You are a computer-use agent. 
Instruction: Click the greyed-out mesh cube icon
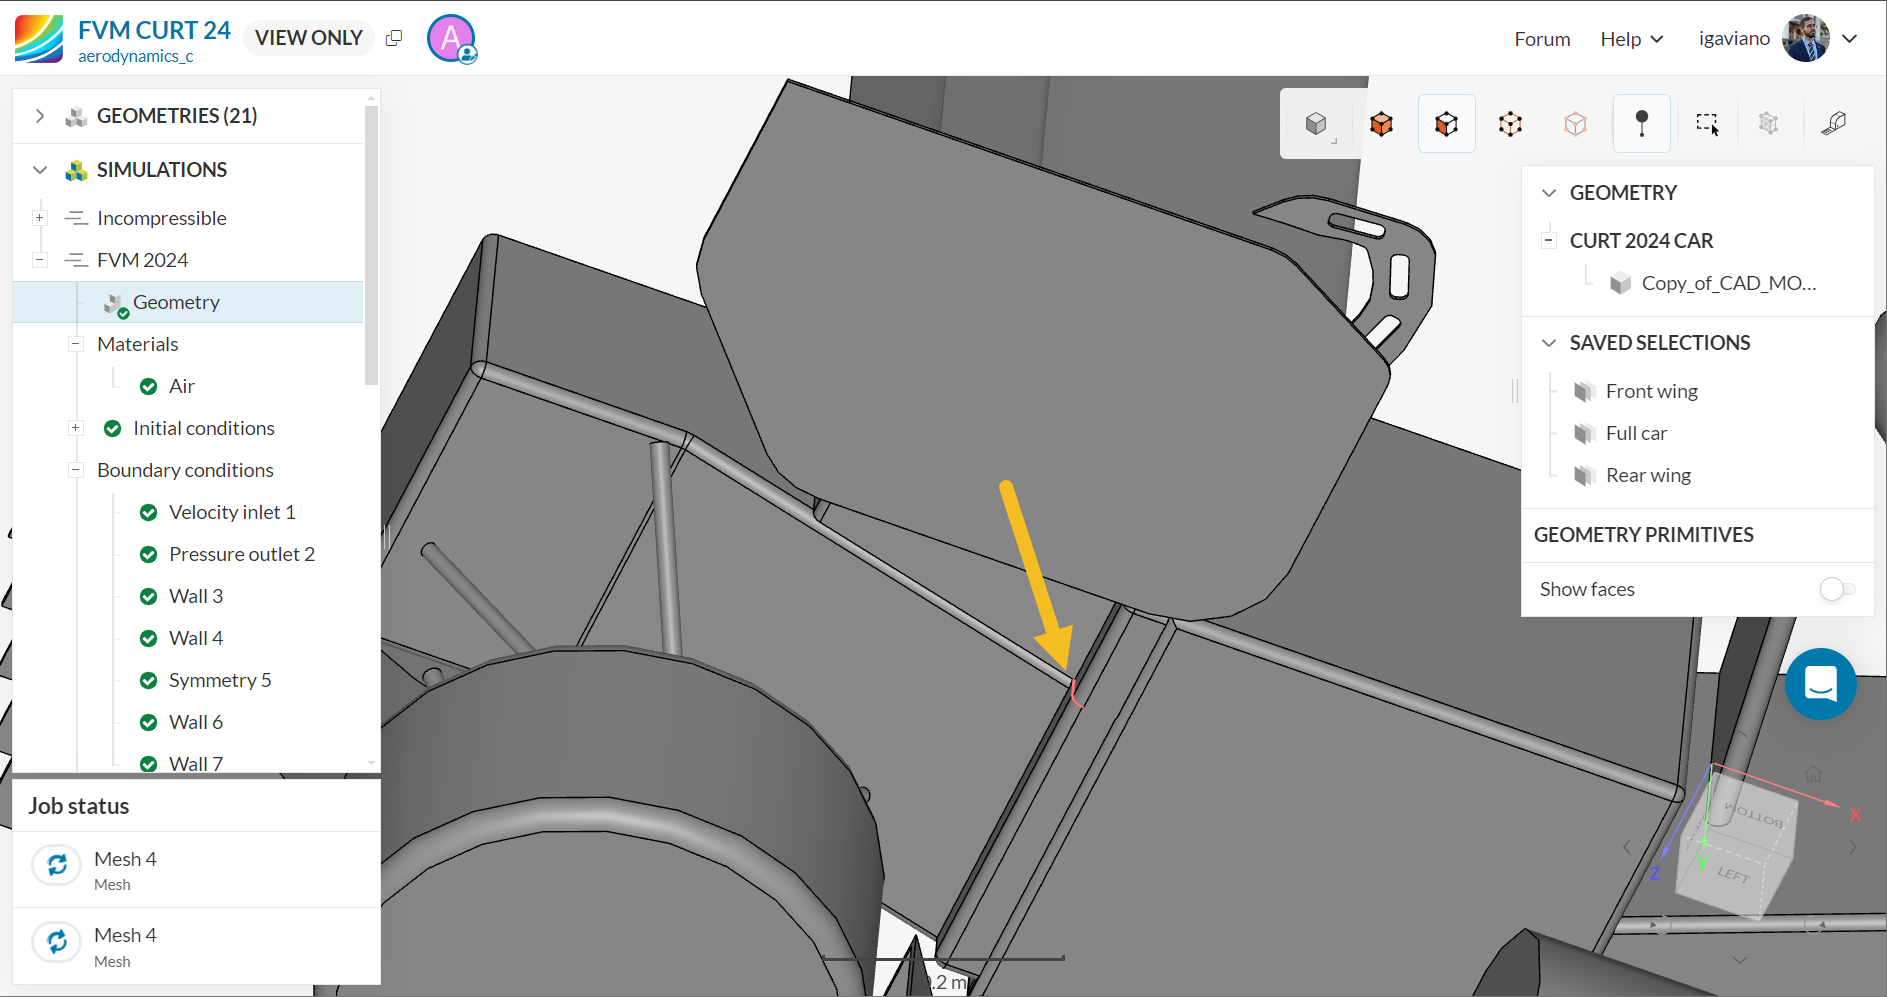click(1768, 124)
